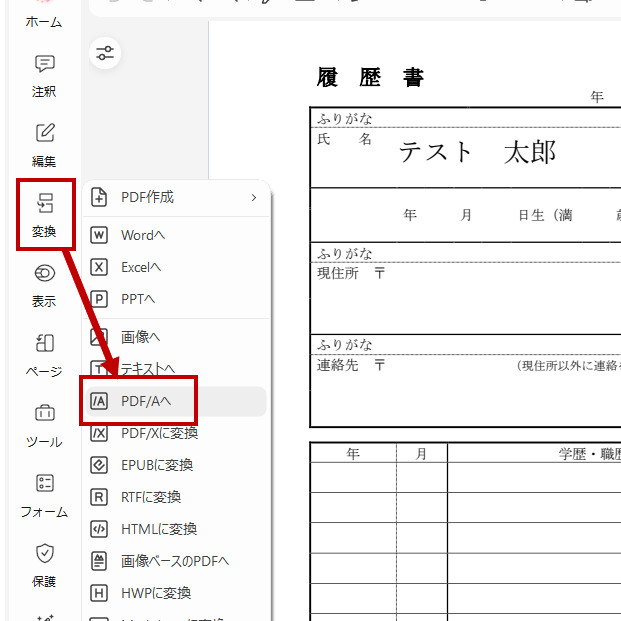Select 画像ベースのPDFへ option
Screen dimensions: 621x621
176,561
